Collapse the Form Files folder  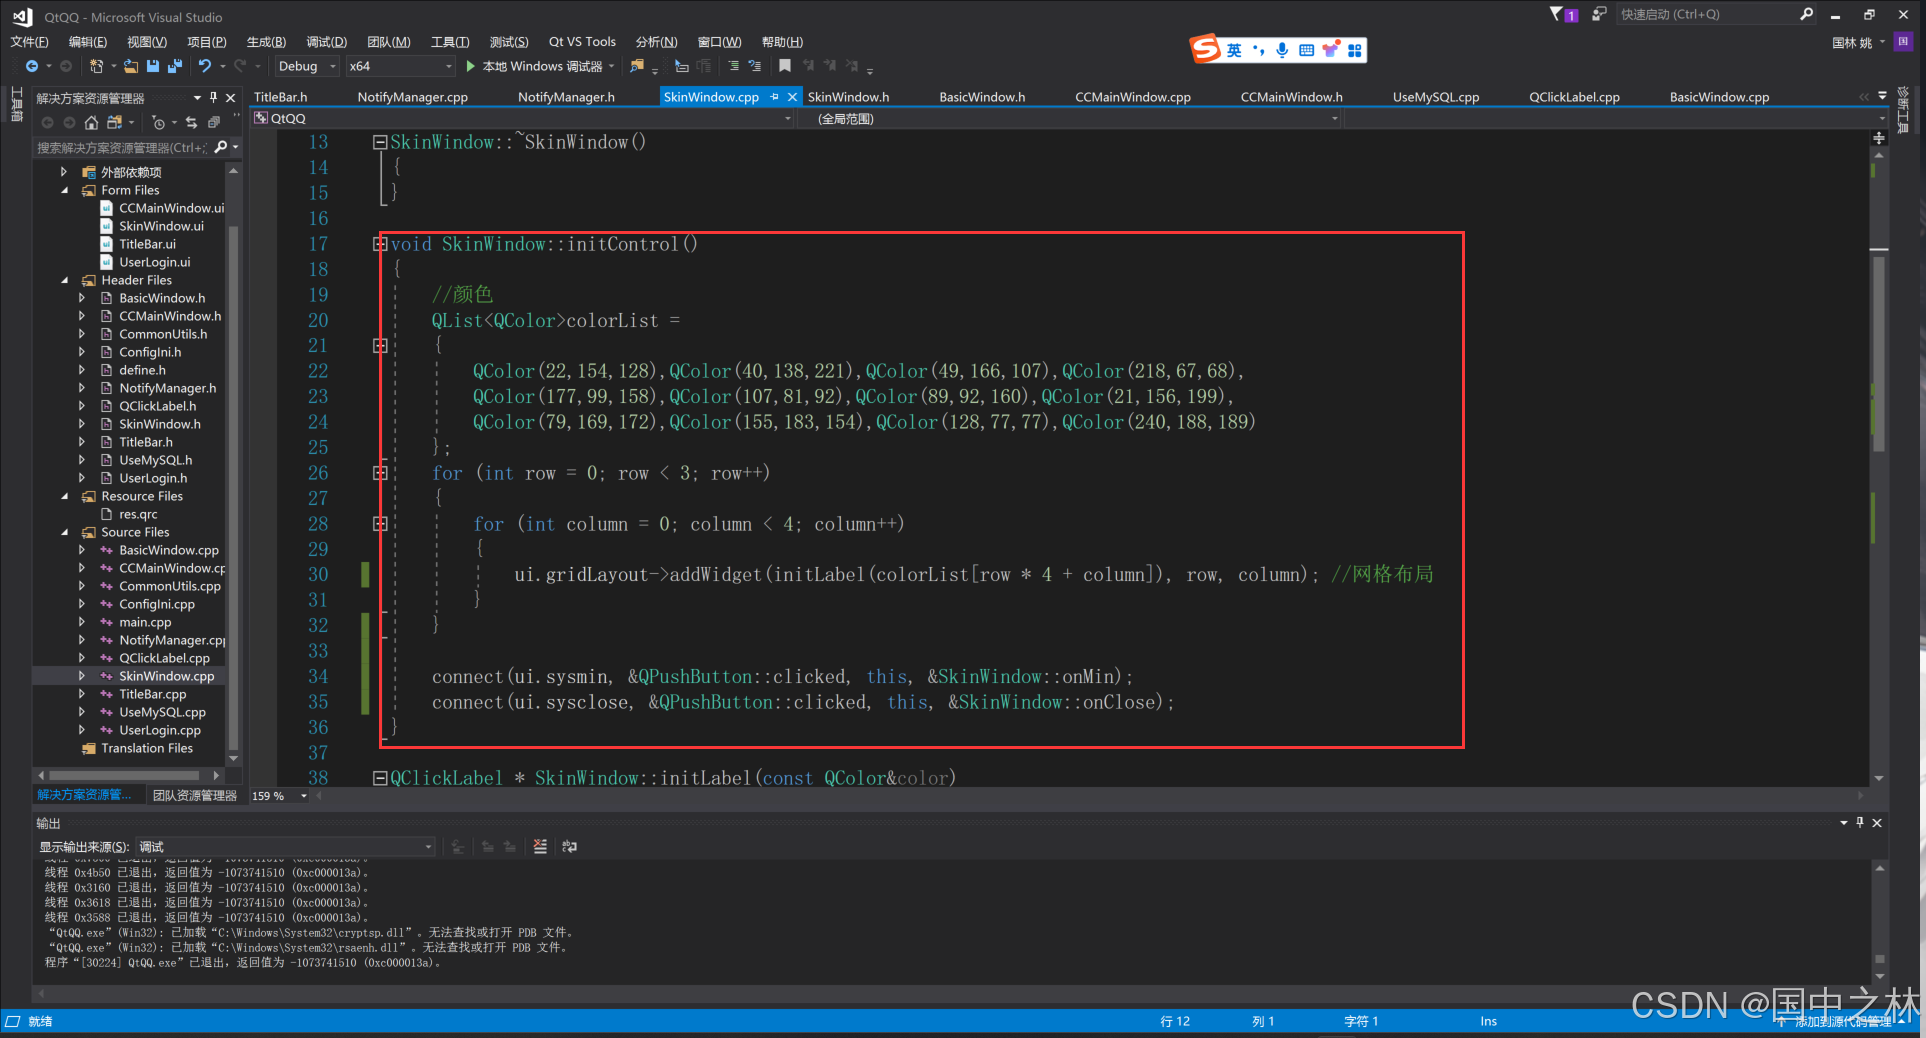point(66,190)
